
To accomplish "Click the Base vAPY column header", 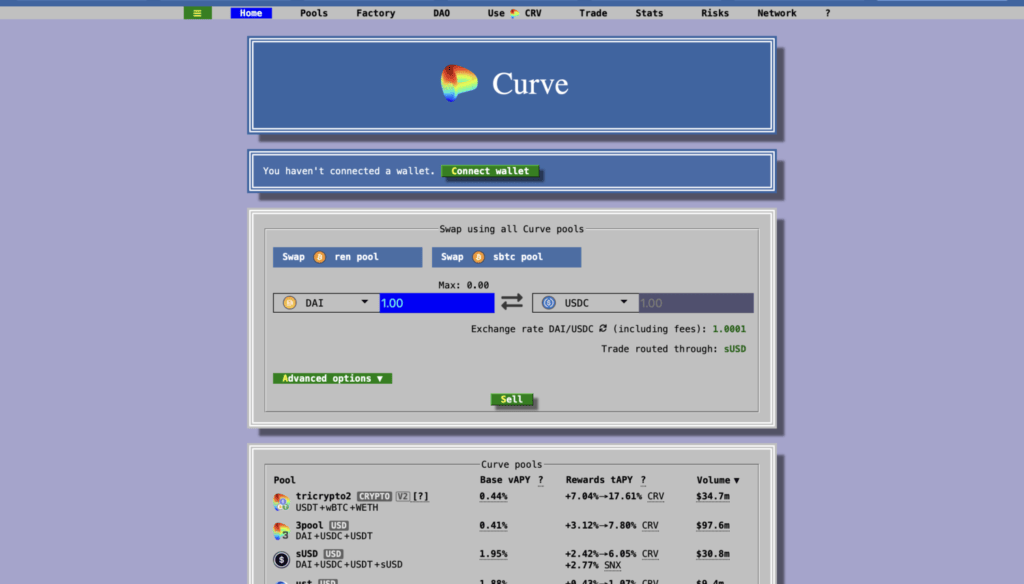I will pos(505,480).
